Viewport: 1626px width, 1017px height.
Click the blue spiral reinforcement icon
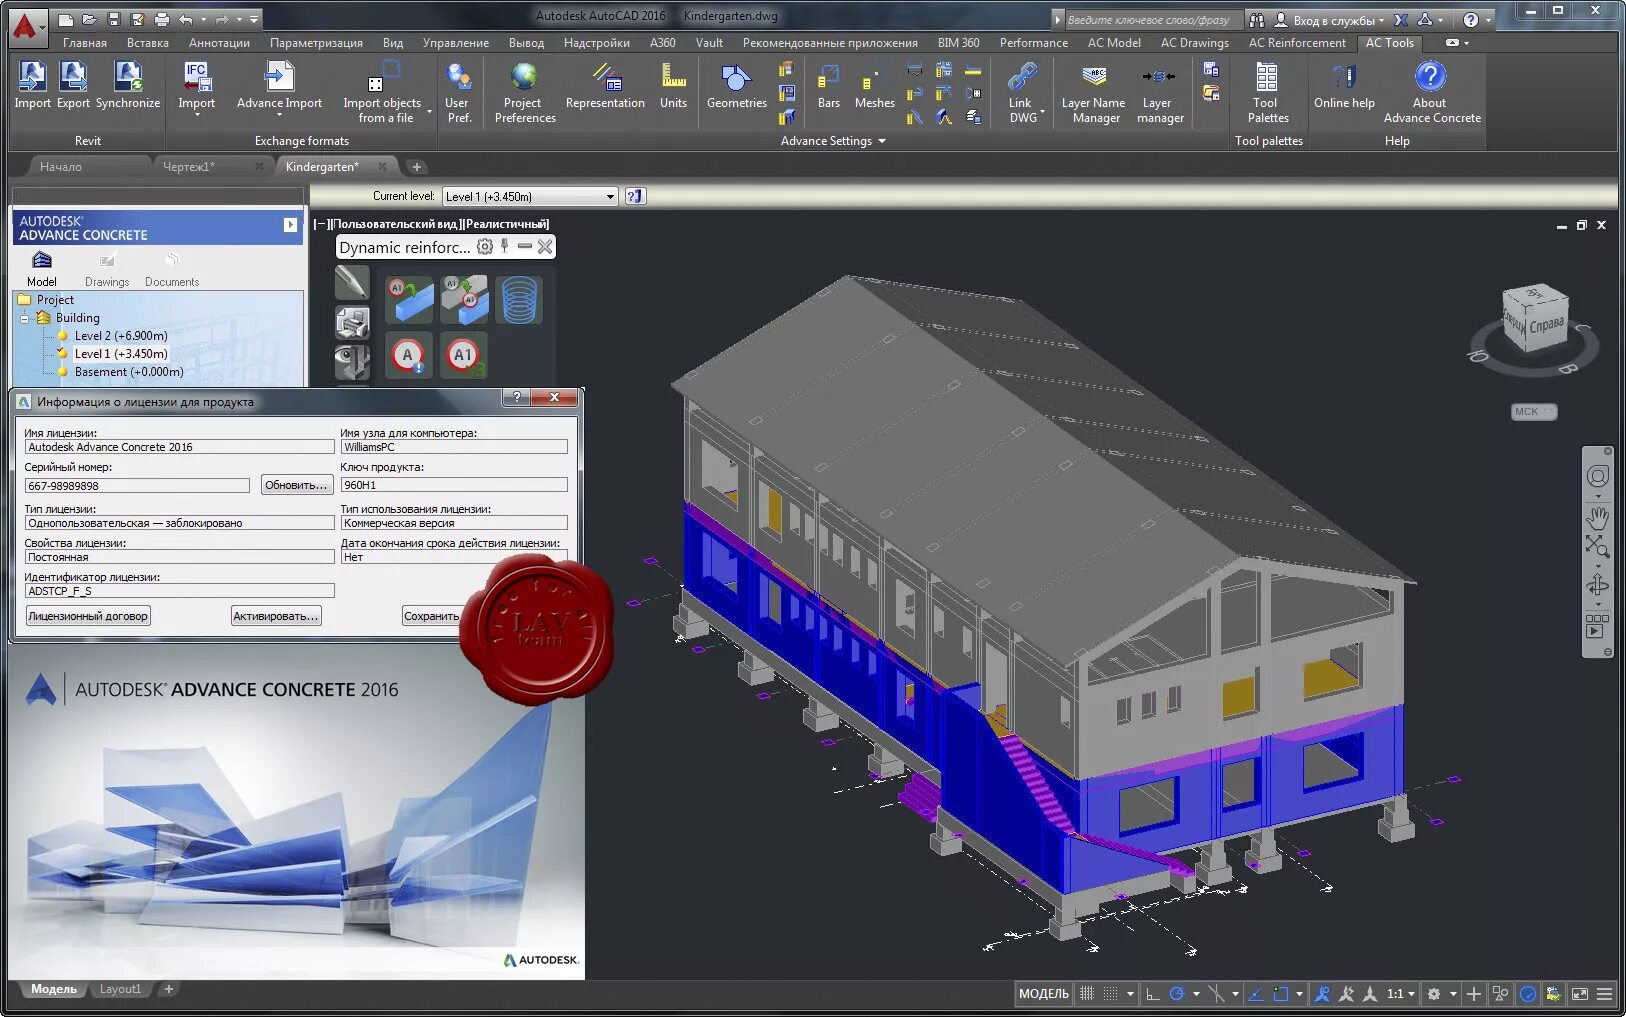click(519, 300)
